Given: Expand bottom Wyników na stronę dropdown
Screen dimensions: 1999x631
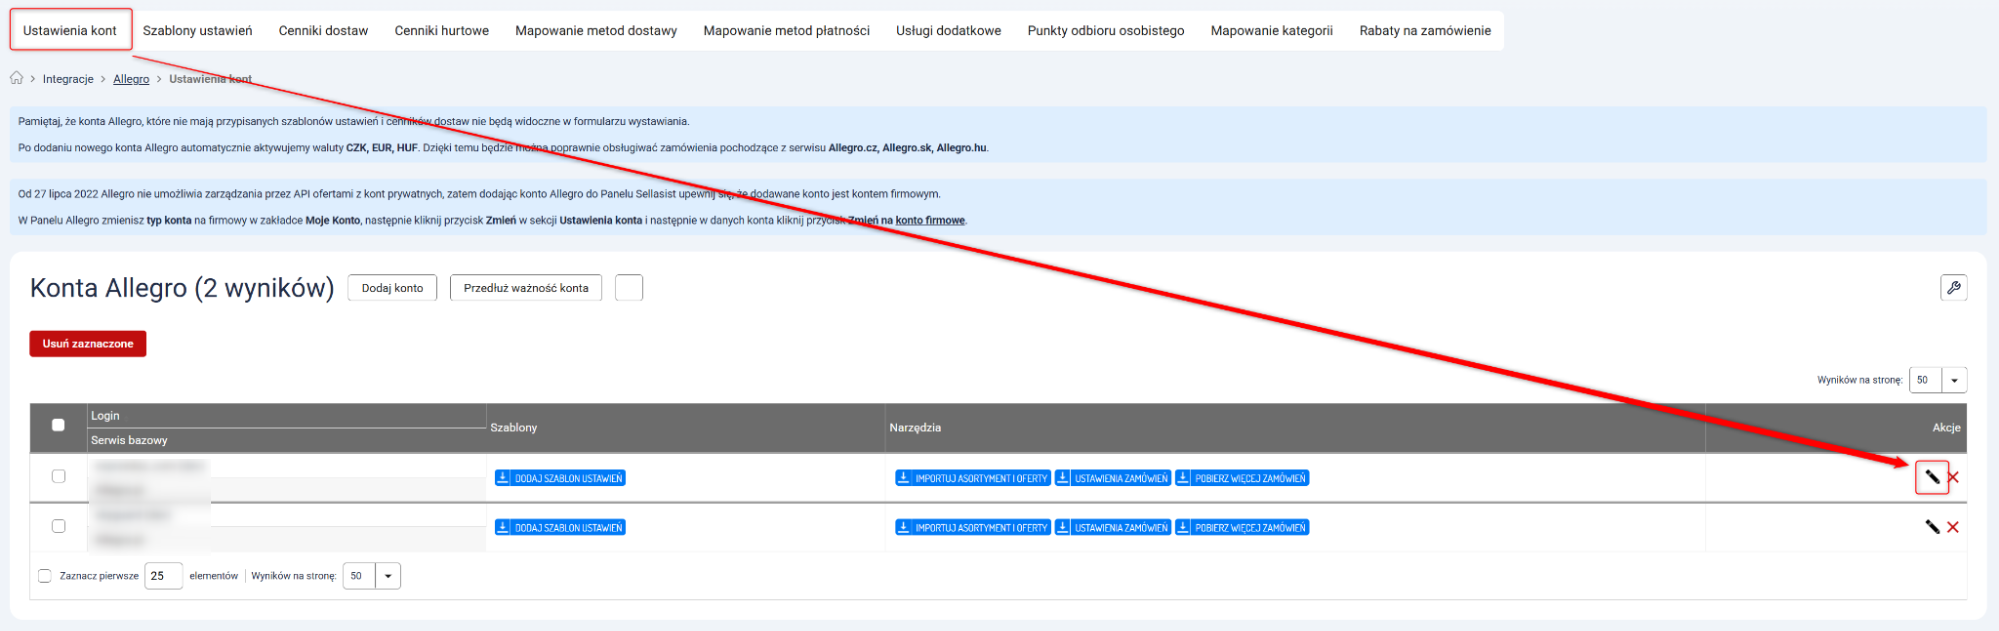Looking at the screenshot, I should tap(387, 576).
